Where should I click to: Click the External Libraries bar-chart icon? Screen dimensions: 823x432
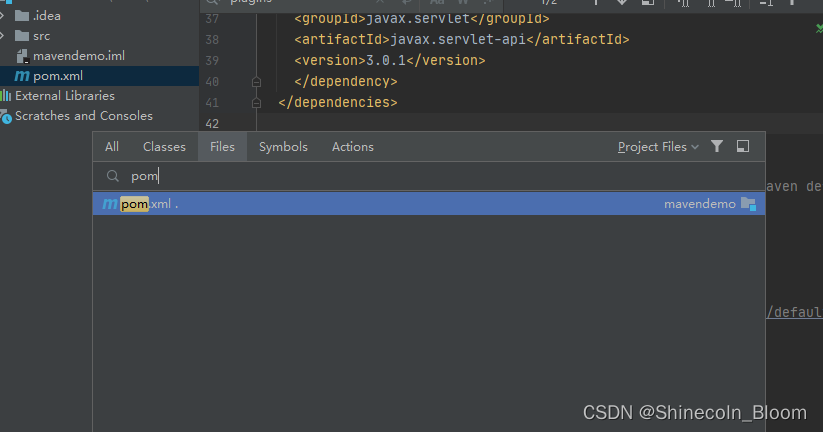tap(6, 96)
